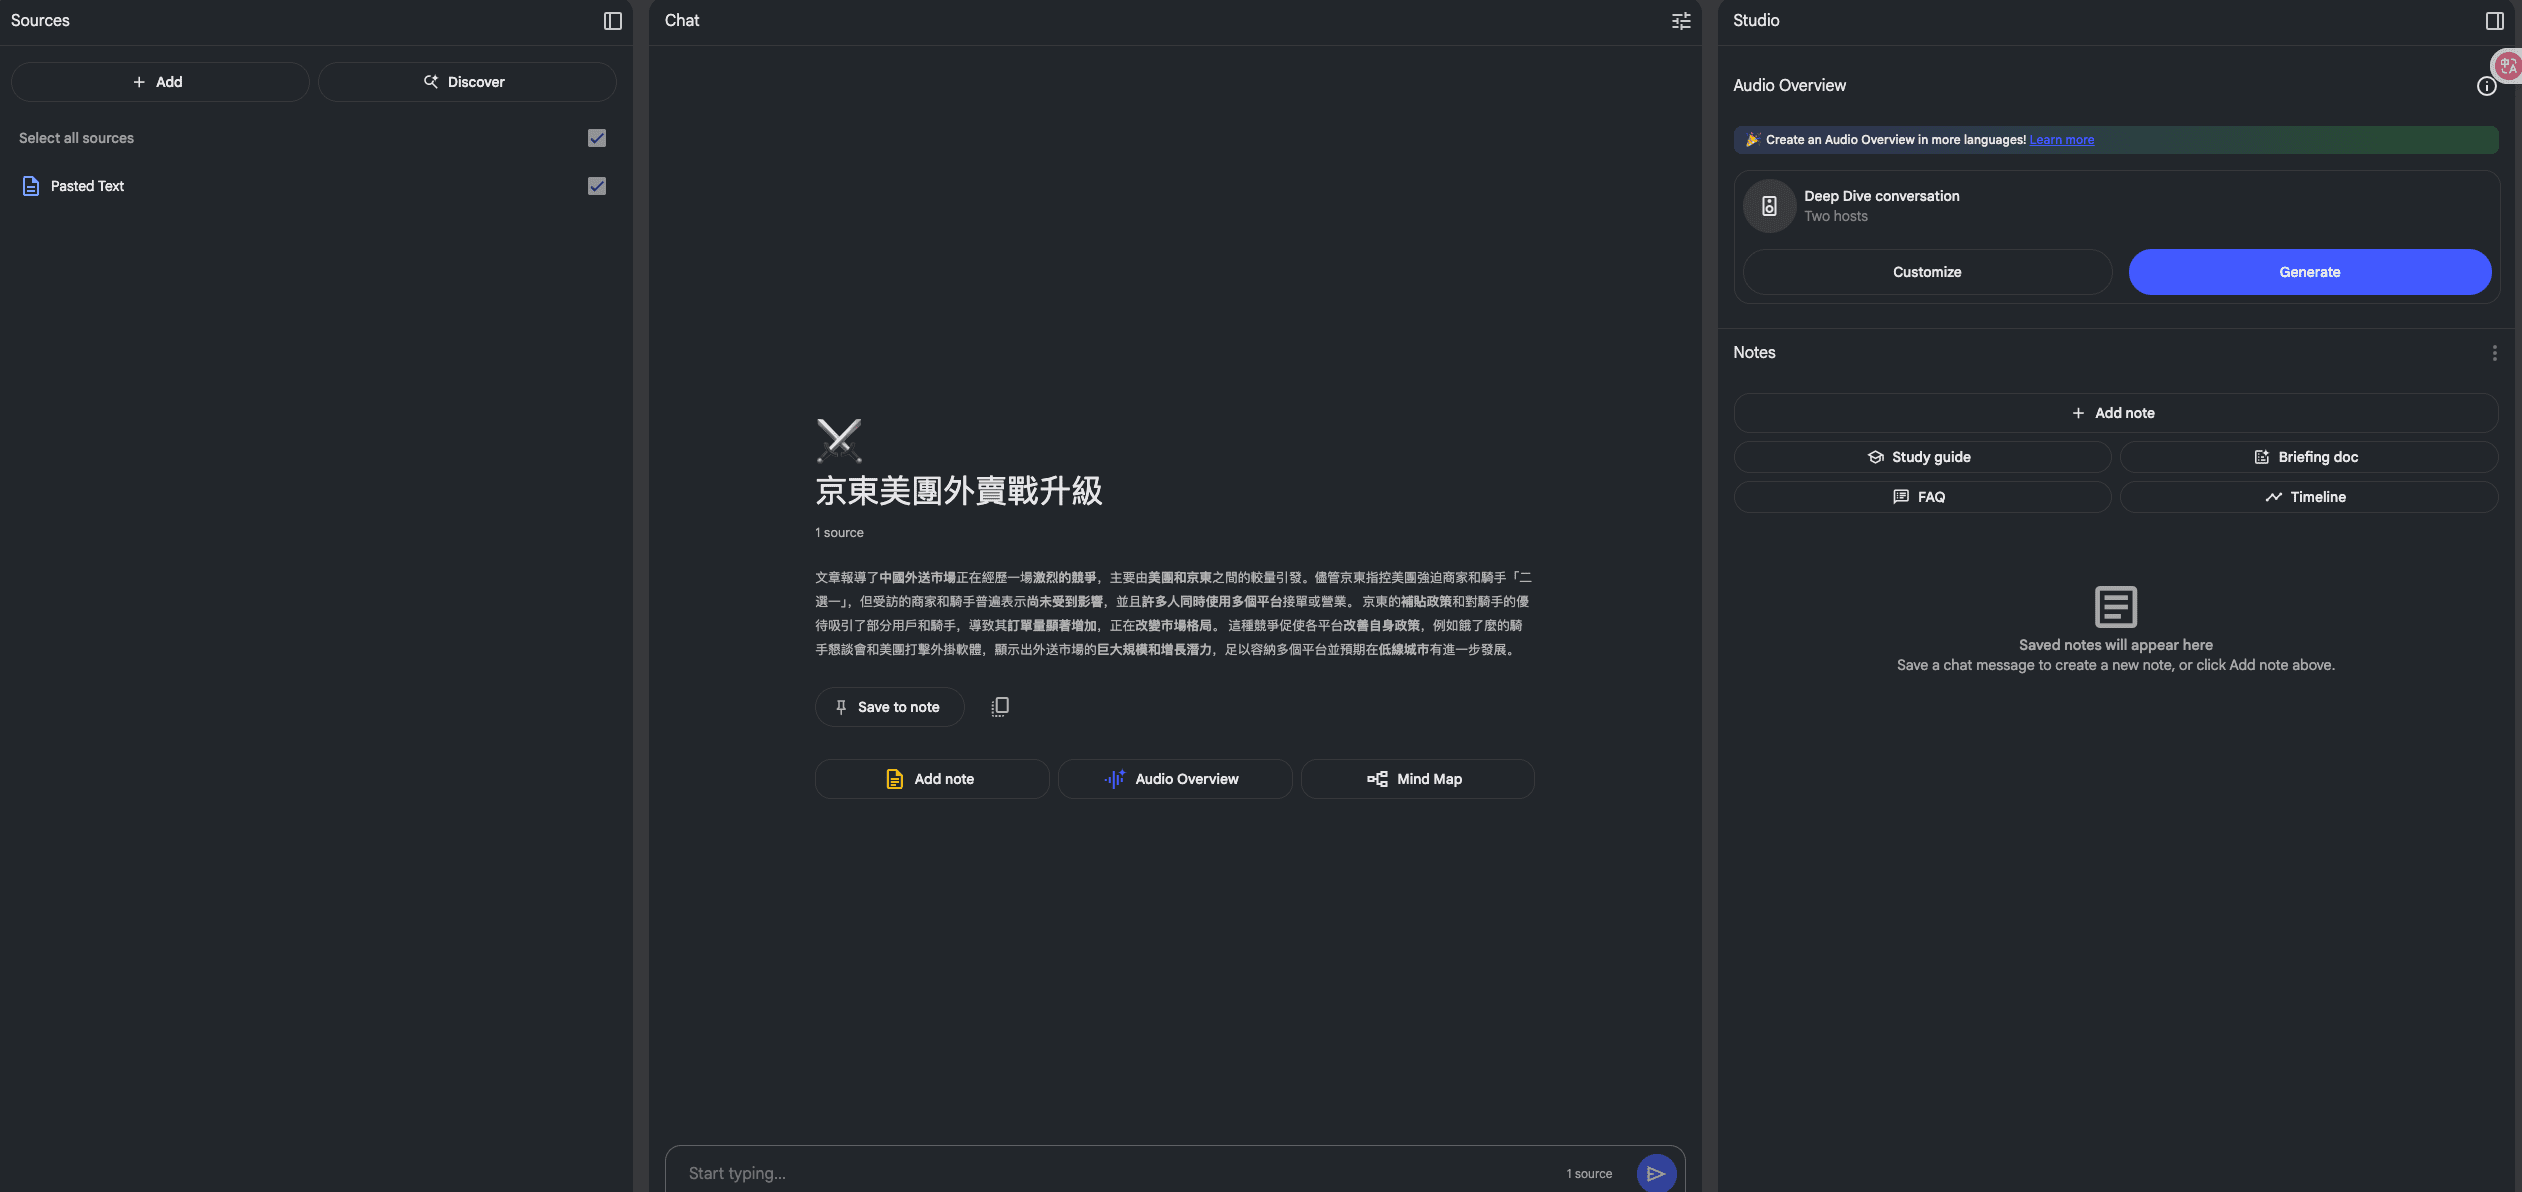The image size is (2522, 1192).
Task: Click the Deep Dive speaker icon
Action: pyautogui.click(x=1769, y=206)
